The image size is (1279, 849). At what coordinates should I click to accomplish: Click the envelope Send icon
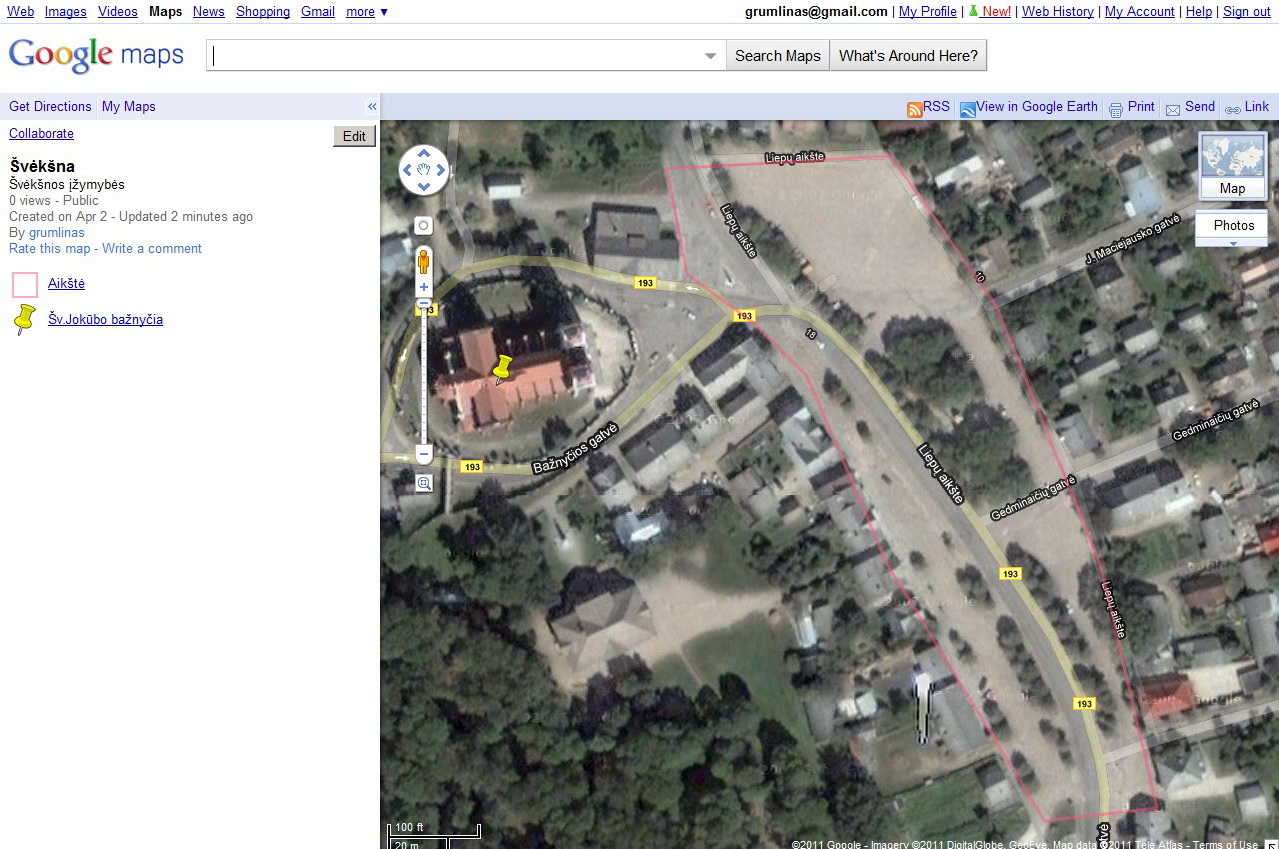pos(1173,109)
